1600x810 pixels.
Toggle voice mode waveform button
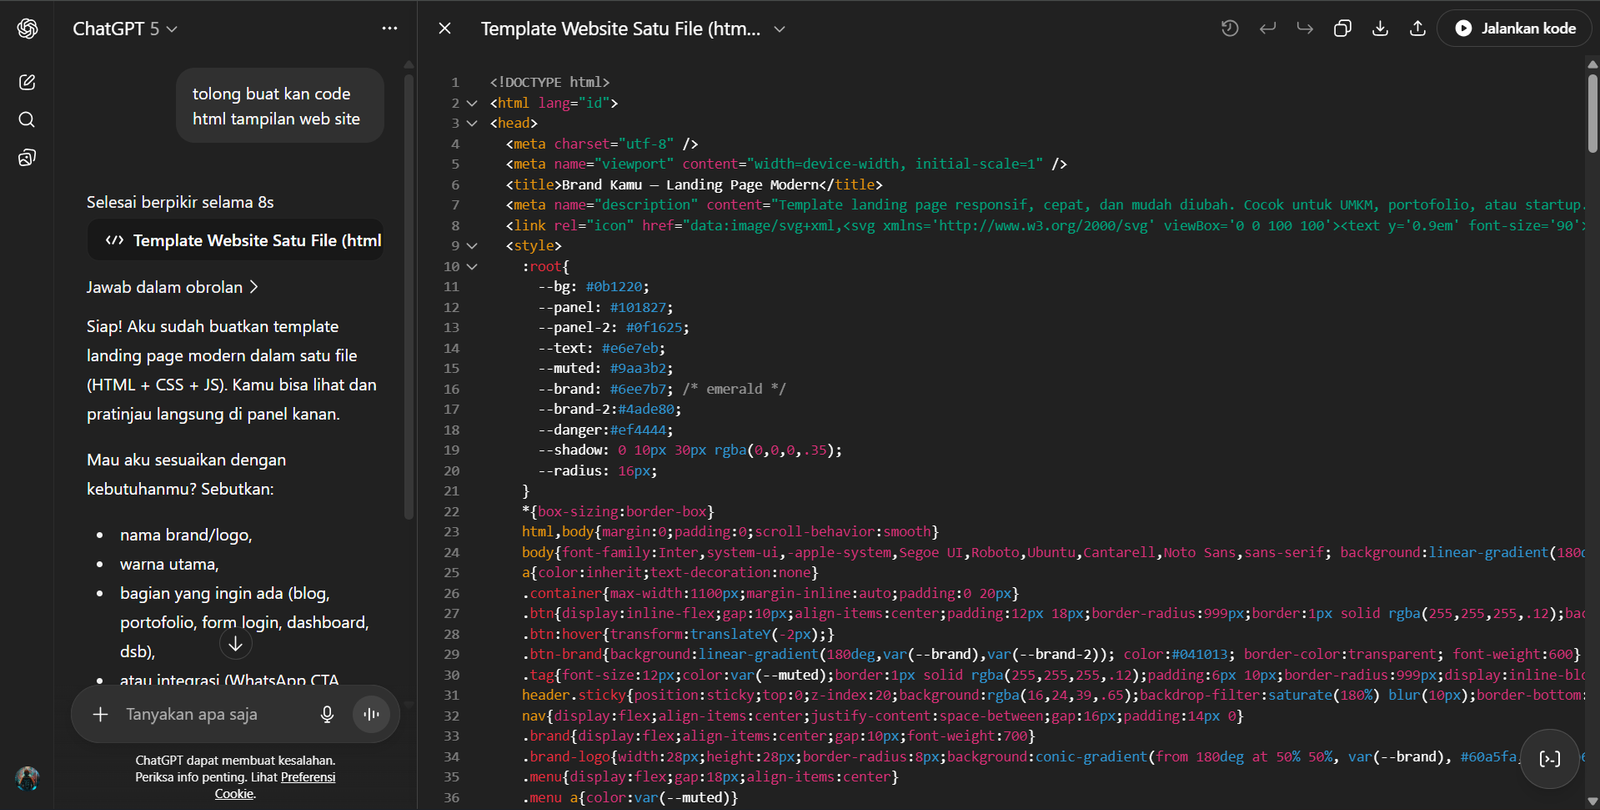[x=371, y=714]
